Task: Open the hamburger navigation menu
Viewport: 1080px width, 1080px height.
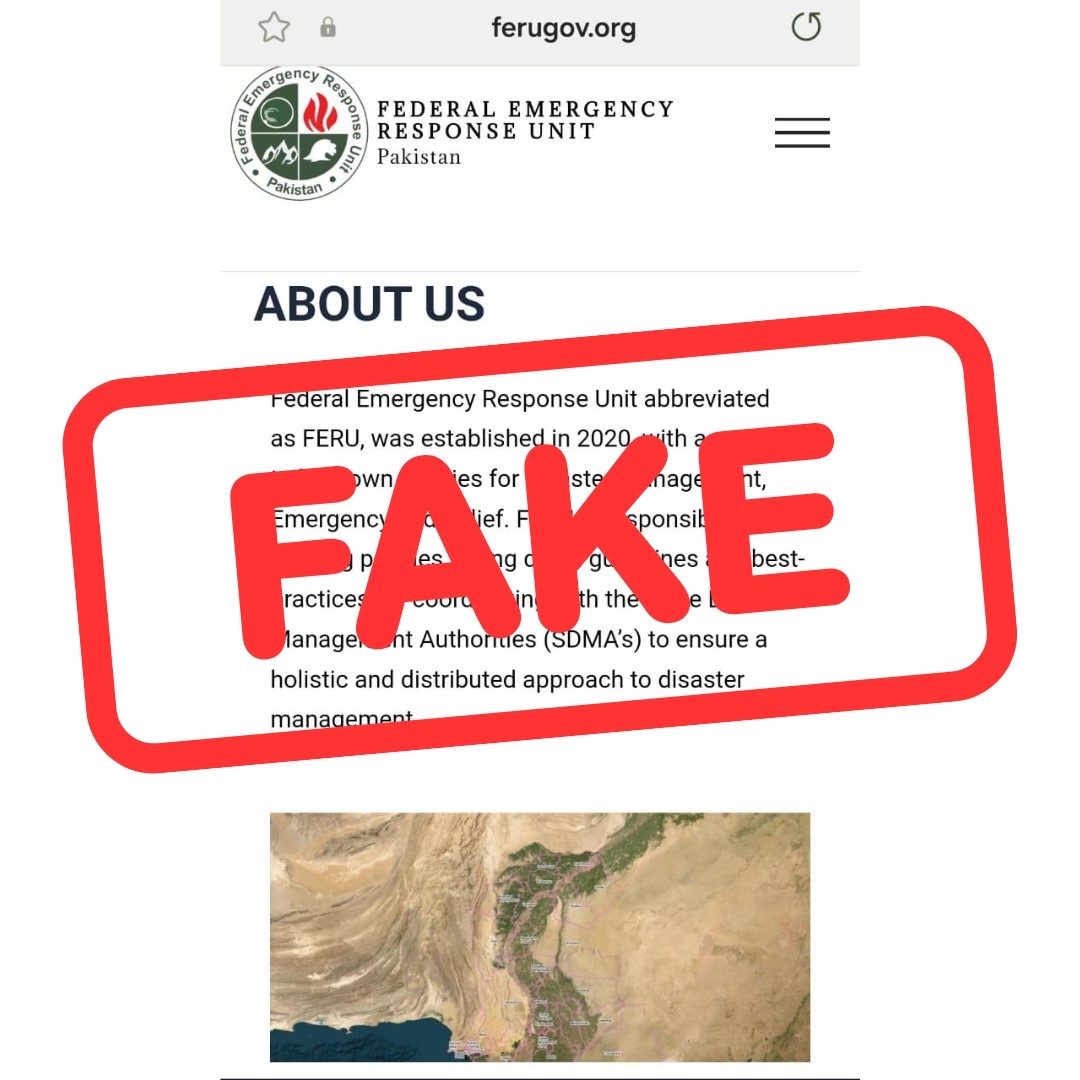Action: (802, 132)
